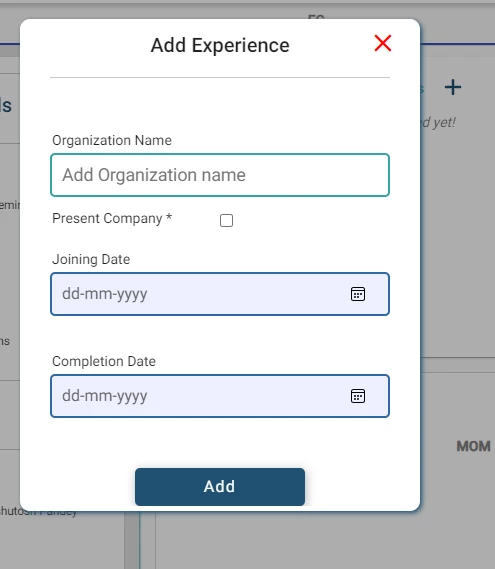495x569 pixels.
Task: Click the Joining Date label
Action: [x=91, y=259]
